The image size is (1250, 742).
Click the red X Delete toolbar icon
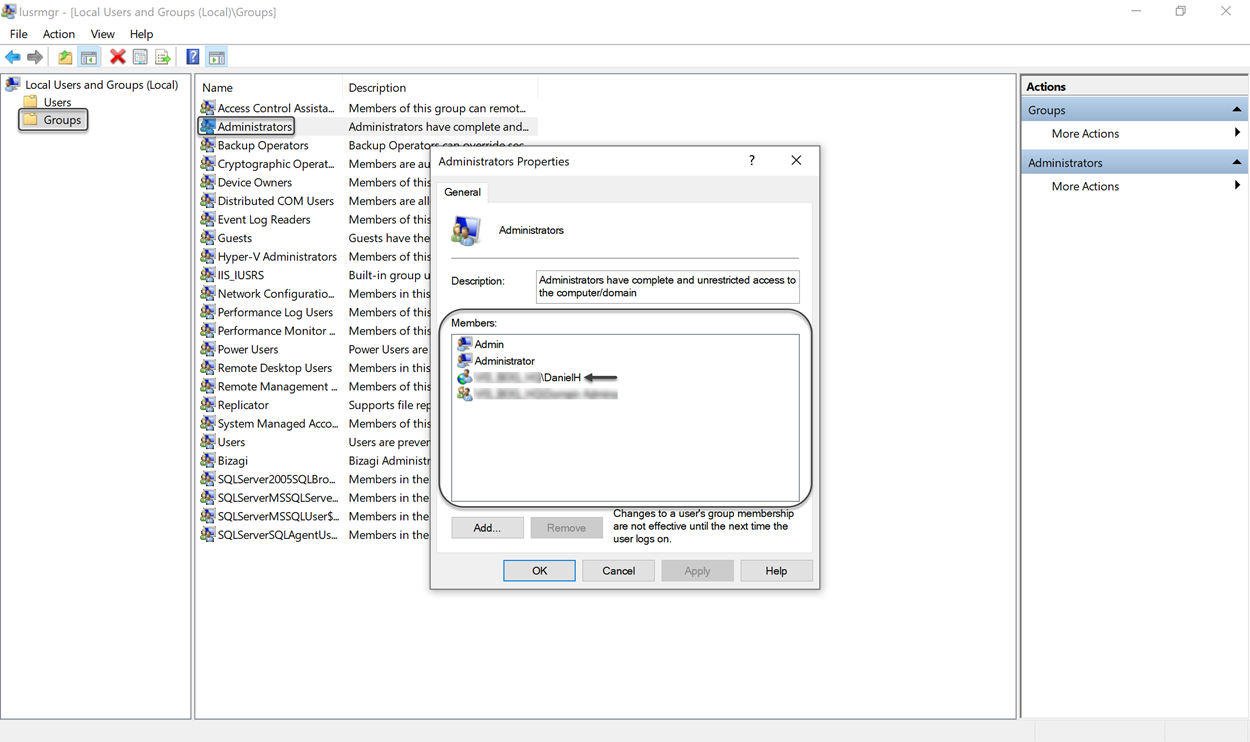(118, 57)
